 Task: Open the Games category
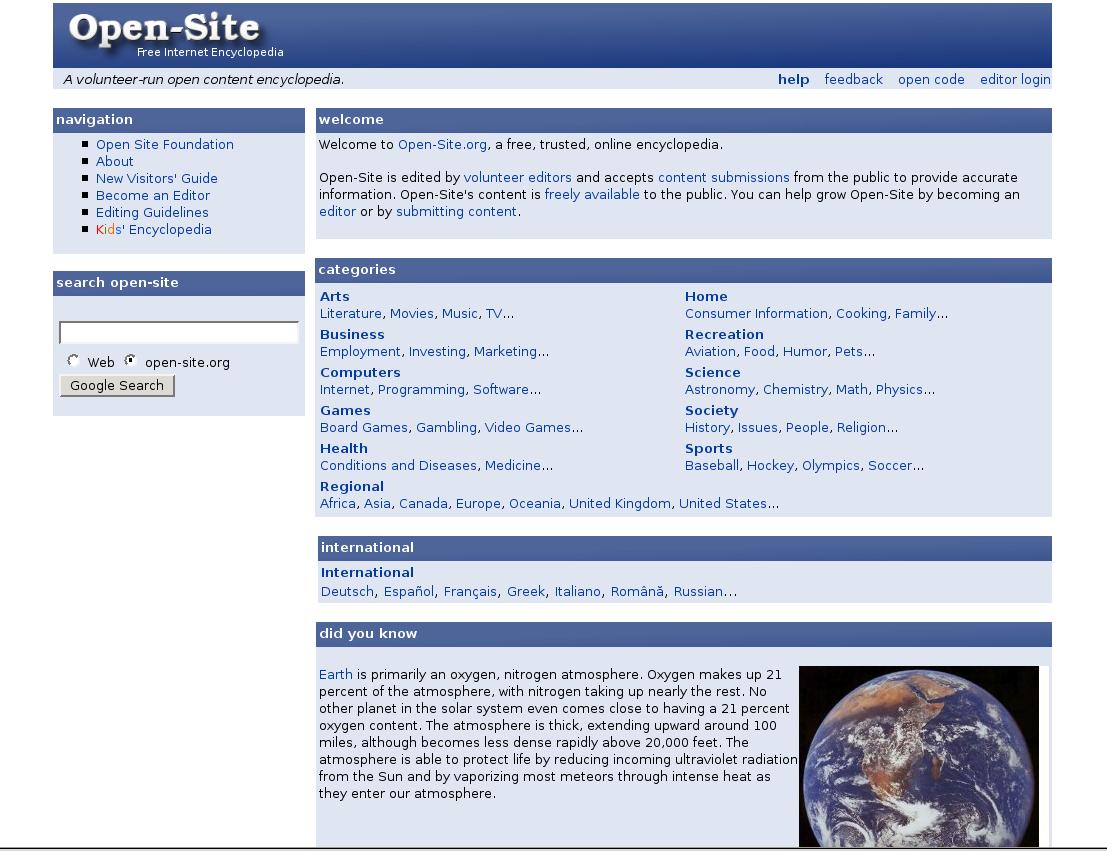(345, 411)
